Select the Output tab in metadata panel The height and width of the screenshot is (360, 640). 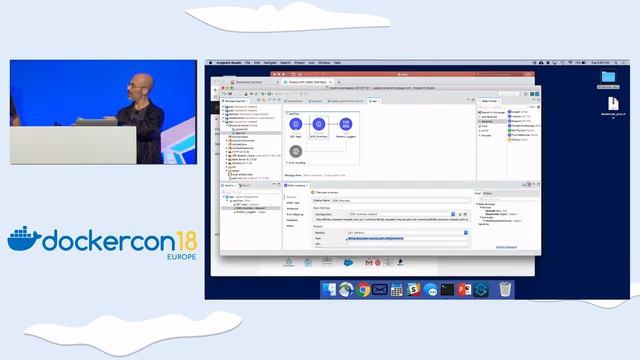(487, 193)
